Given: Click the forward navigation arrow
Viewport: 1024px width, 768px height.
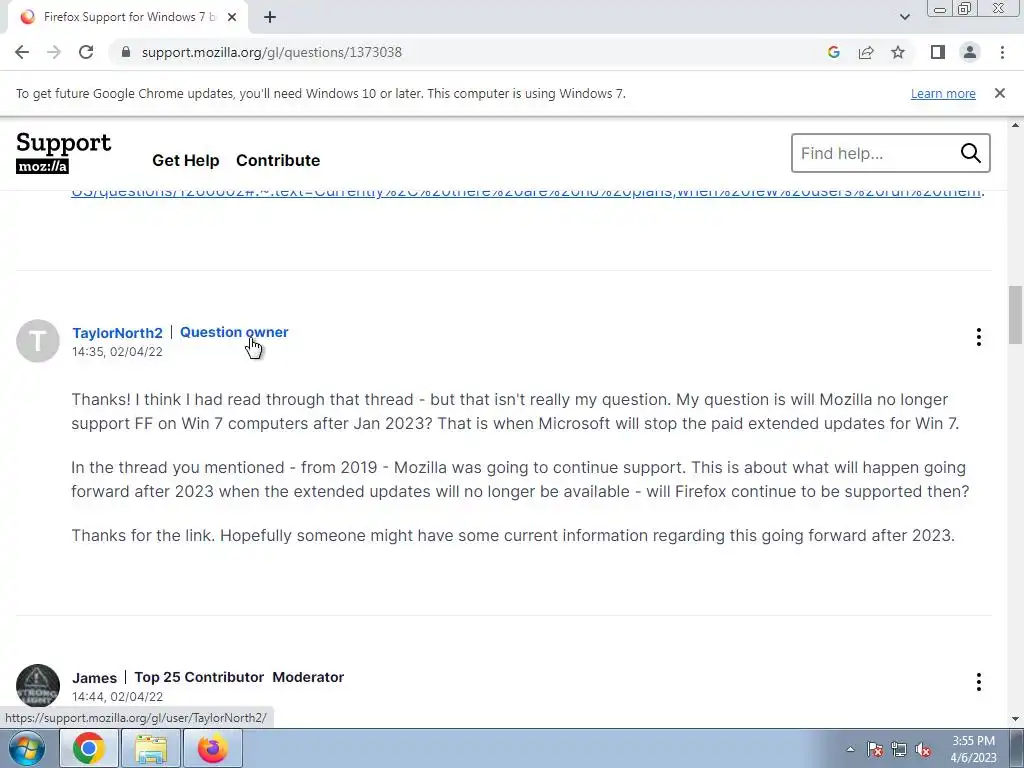Looking at the screenshot, I should [x=54, y=52].
